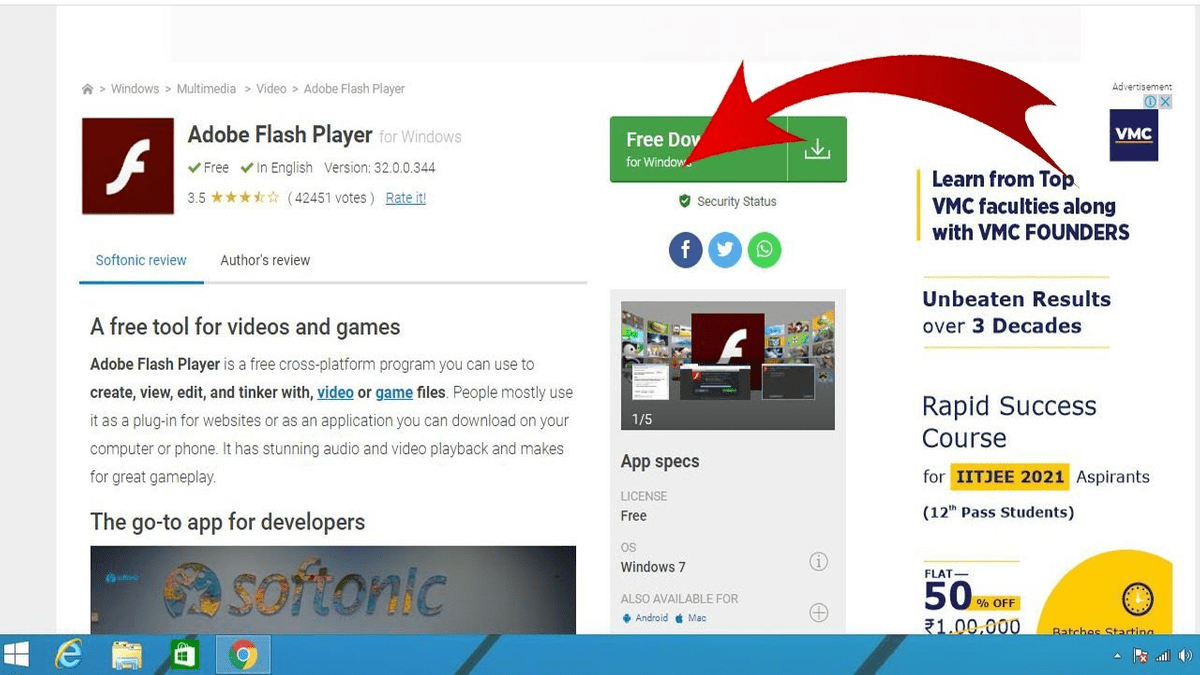Share the page via WhatsApp
This screenshot has height=675, width=1200.
pos(765,249)
